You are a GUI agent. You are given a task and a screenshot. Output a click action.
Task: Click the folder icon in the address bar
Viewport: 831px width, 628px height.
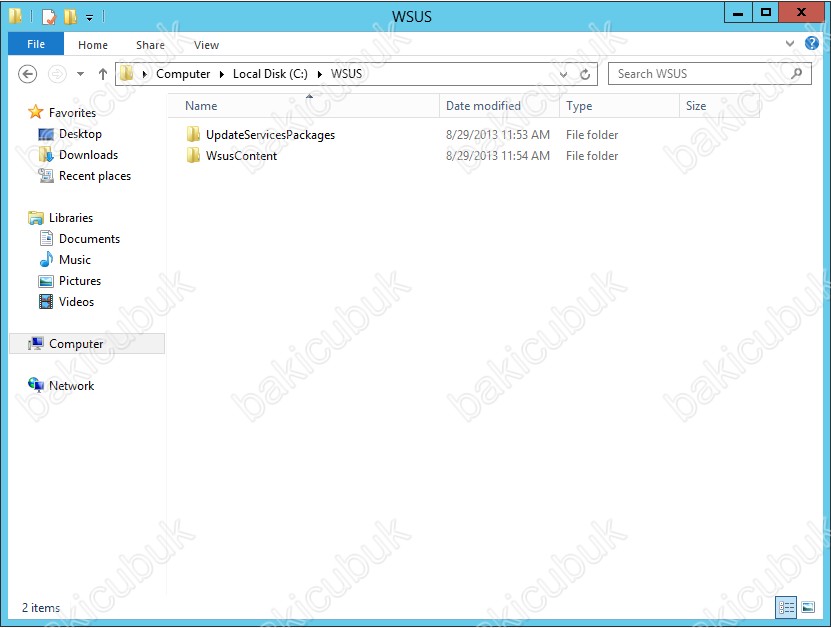[127, 73]
